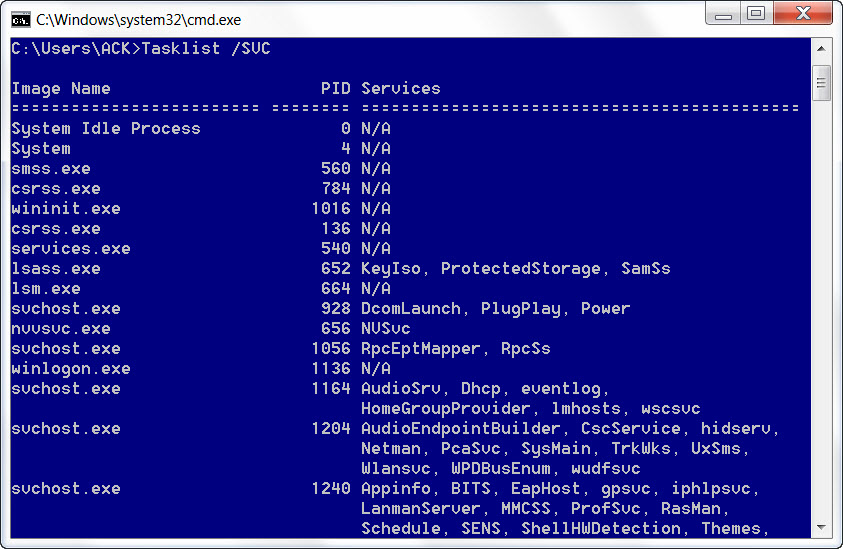This screenshot has width=843, height=549.
Task: Click the window title text C:\Windows\system32\cmd.exe
Action: click(x=138, y=19)
